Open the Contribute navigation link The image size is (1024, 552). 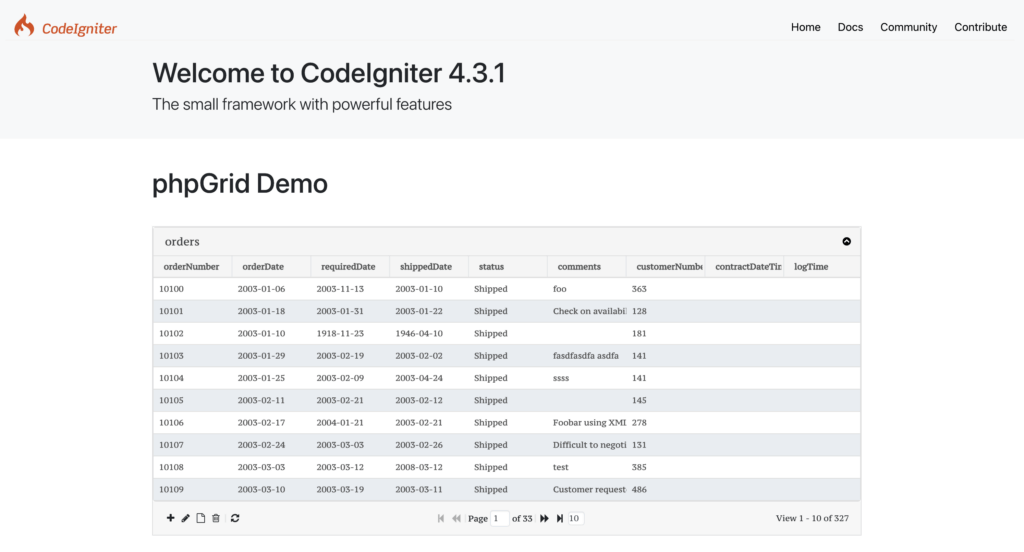point(980,27)
